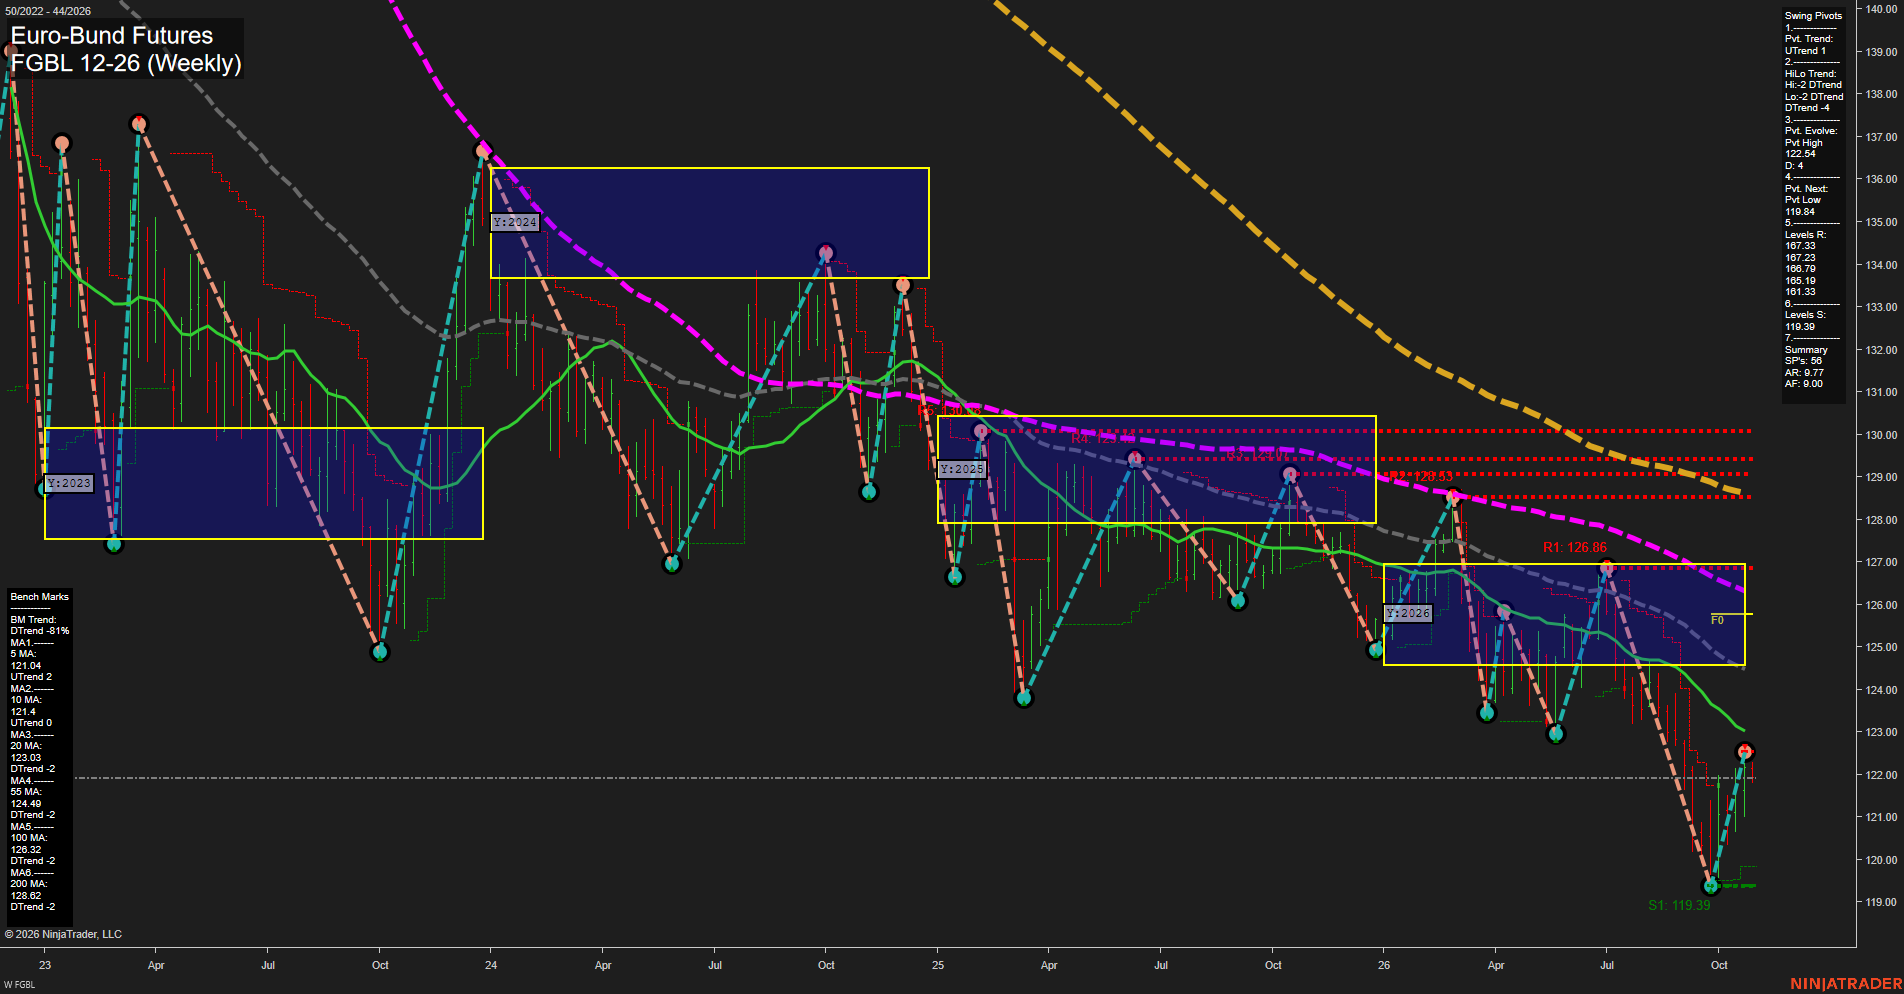The width and height of the screenshot is (1904, 994).
Task: Click the 25 year label on time axis
Action: pos(938,965)
